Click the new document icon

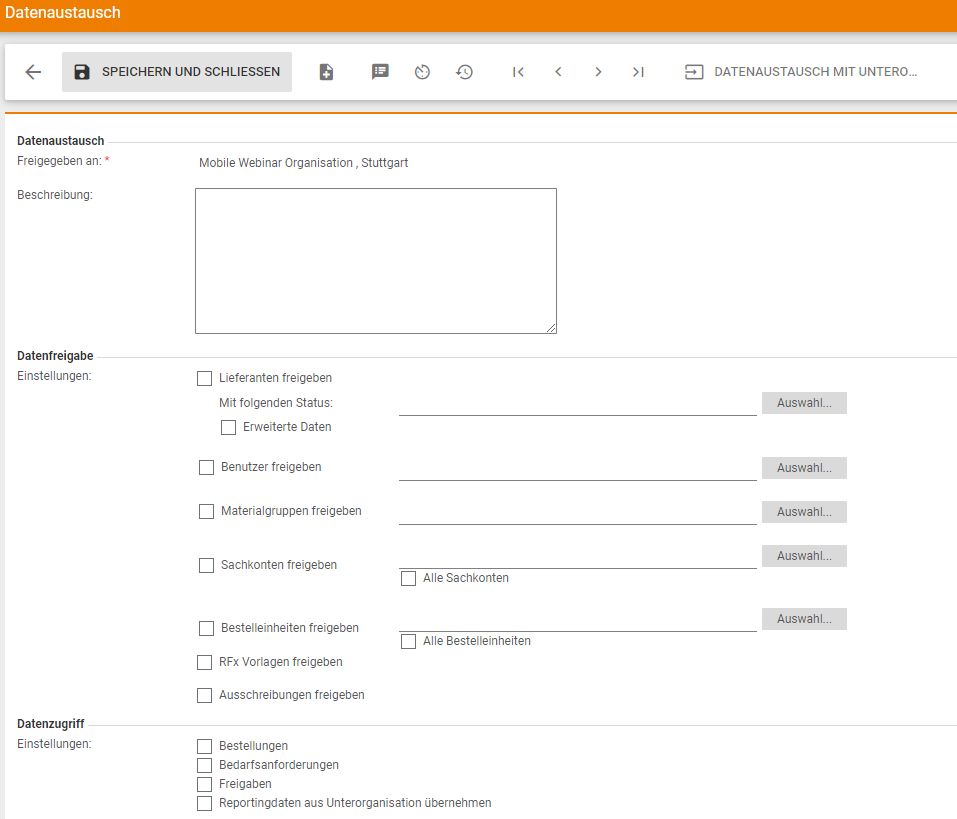tap(326, 72)
